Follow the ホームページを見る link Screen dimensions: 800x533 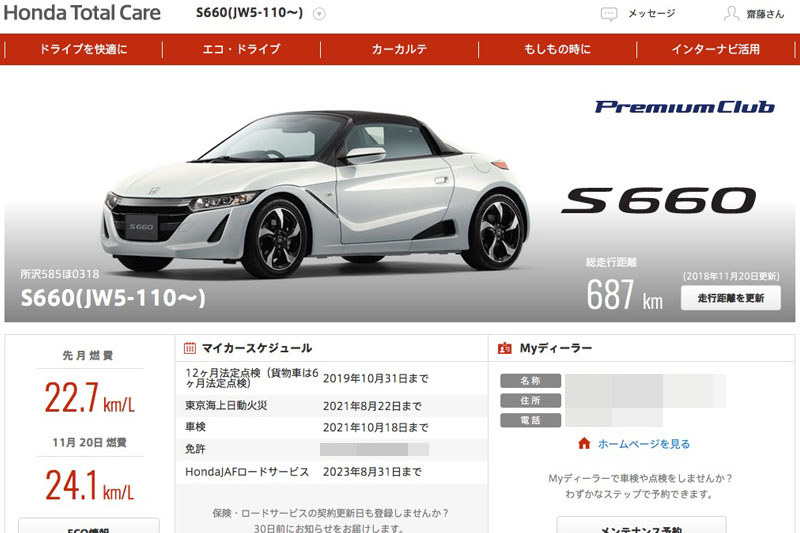click(644, 444)
